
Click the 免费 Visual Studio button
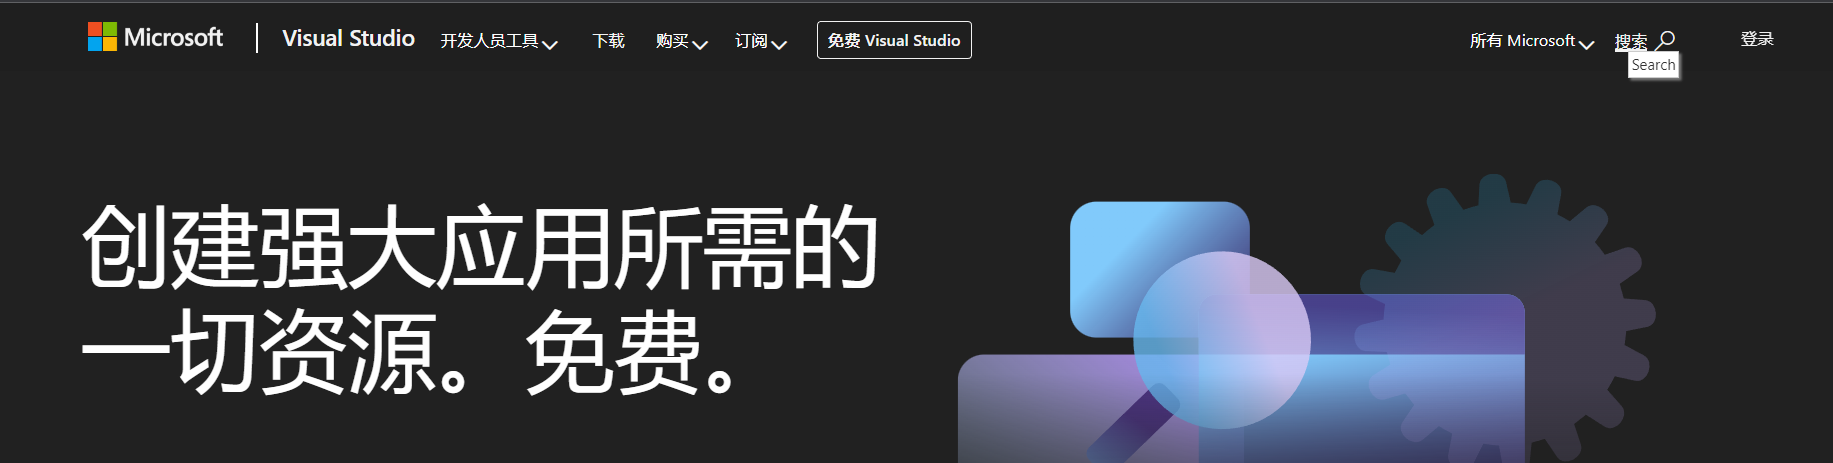(x=894, y=40)
